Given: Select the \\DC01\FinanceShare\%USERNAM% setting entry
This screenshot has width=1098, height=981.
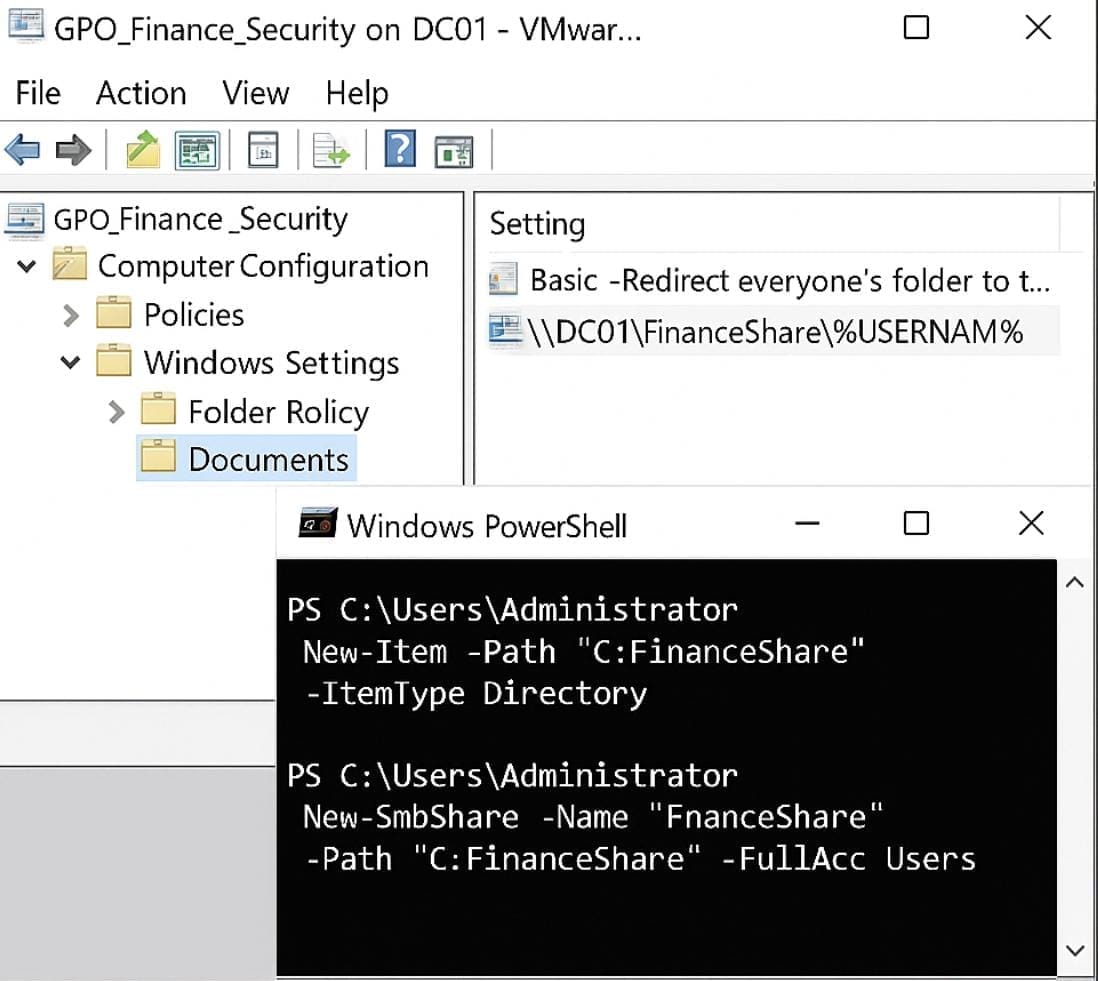Looking at the screenshot, I should 775,332.
